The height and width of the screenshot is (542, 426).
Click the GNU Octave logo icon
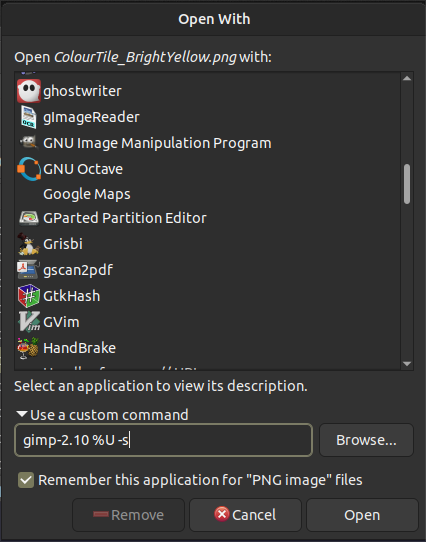[29, 169]
